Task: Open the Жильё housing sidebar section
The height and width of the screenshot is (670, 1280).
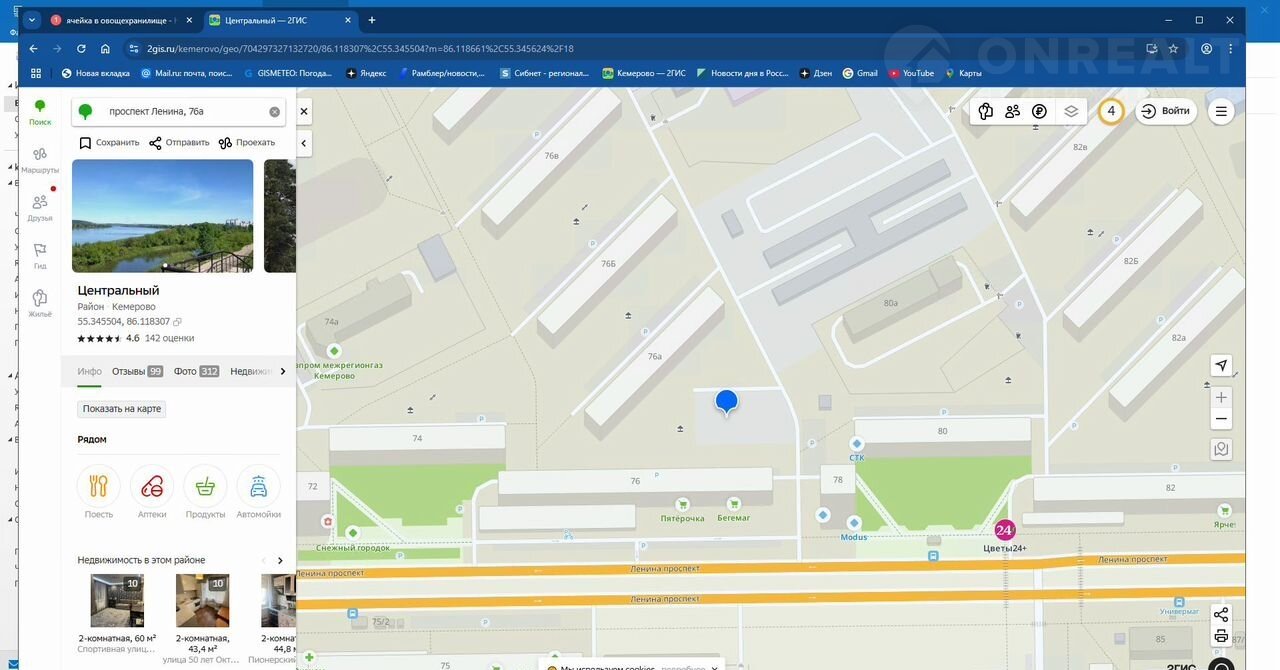Action: point(40,303)
